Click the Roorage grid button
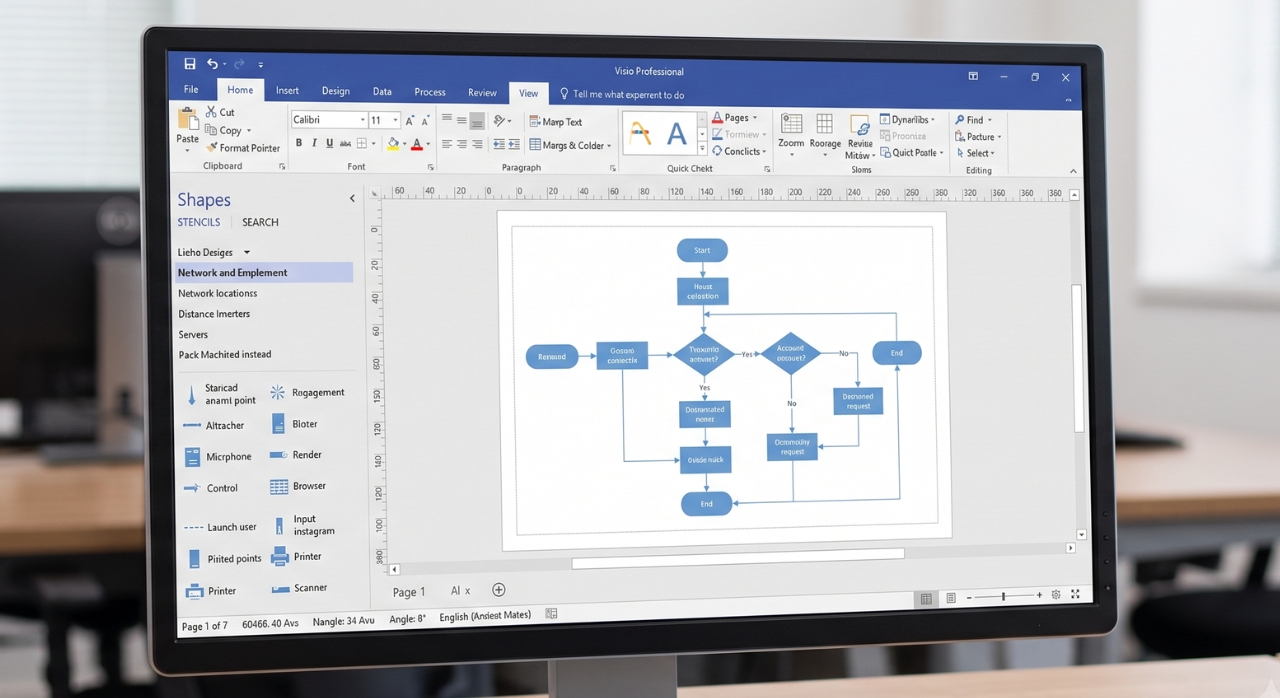The width and height of the screenshot is (1280, 698). coord(825,134)
